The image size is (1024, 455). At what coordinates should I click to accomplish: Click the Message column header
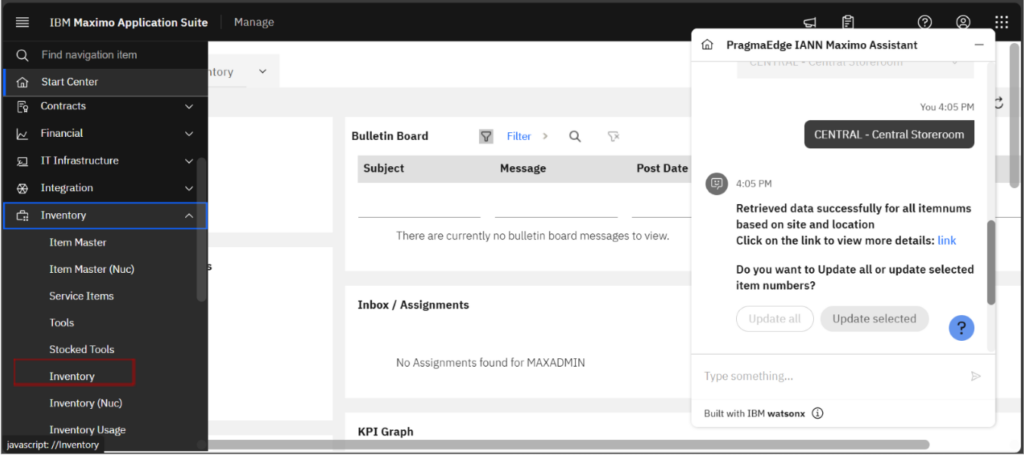pyautogui.click(x=522, y=168)
